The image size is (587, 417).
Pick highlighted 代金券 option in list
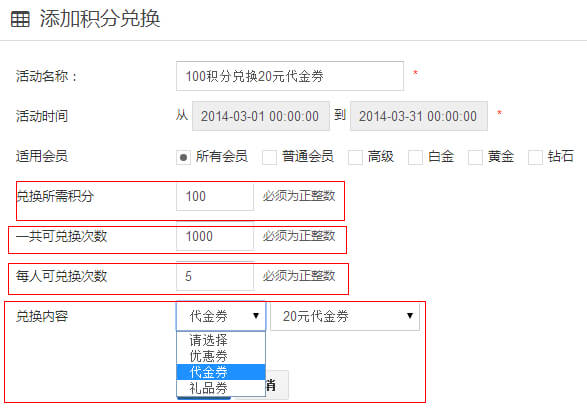(221, 372)
